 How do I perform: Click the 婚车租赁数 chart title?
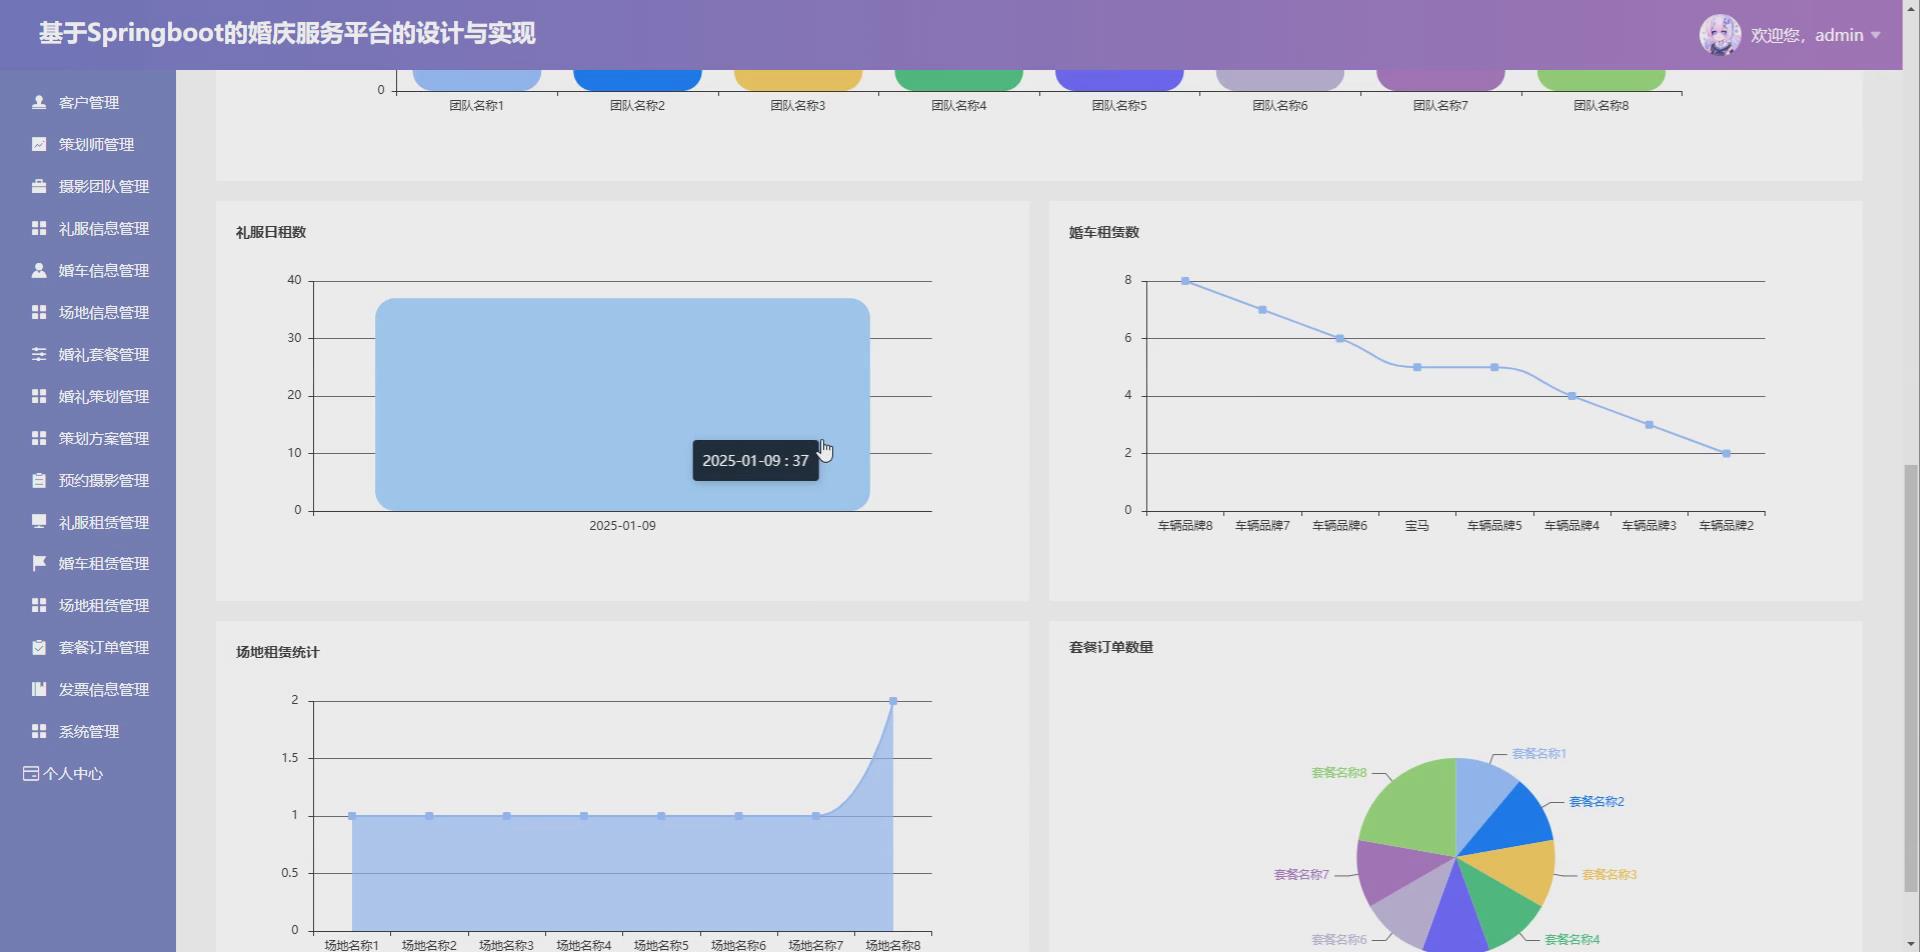[x=1104, y=232]
